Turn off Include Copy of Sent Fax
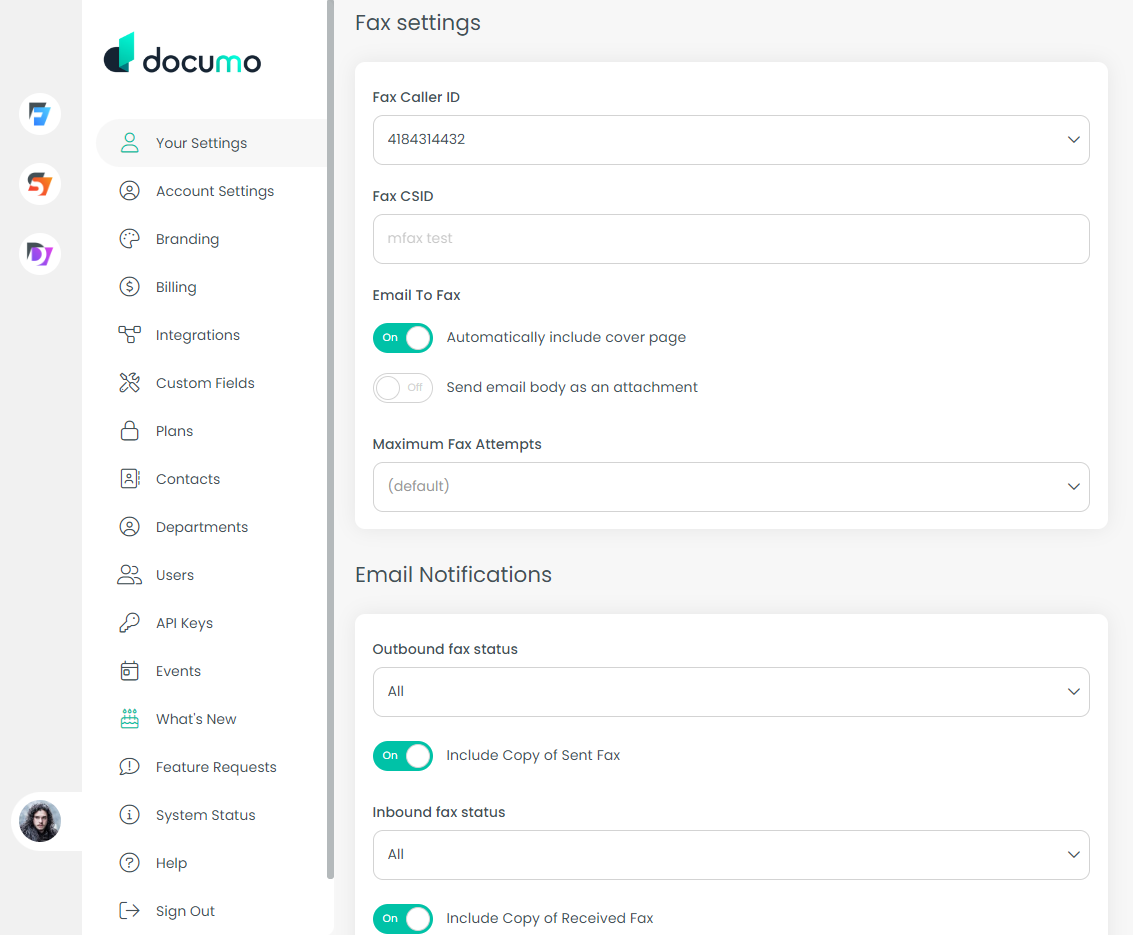This screenshot has width=1133, height=935. 403,756
